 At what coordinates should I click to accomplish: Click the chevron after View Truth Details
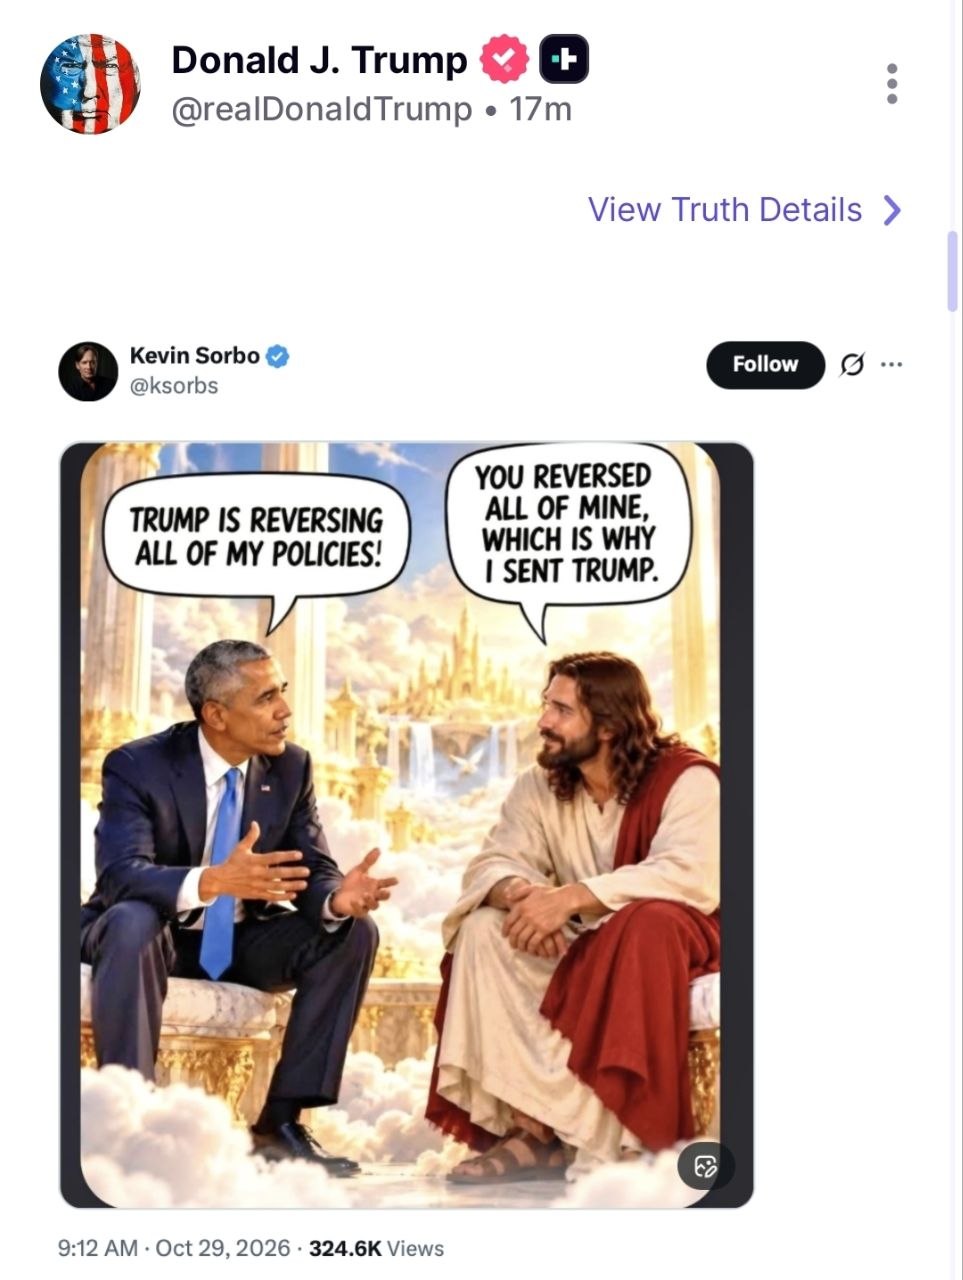893,210
